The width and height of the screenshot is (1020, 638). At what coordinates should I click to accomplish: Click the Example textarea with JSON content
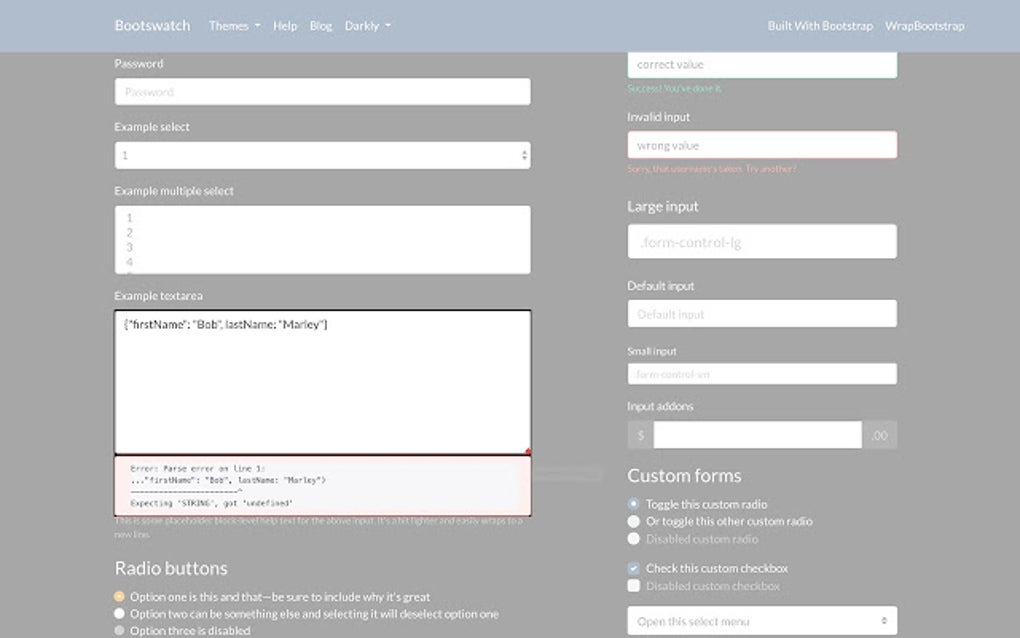(321, 380)
